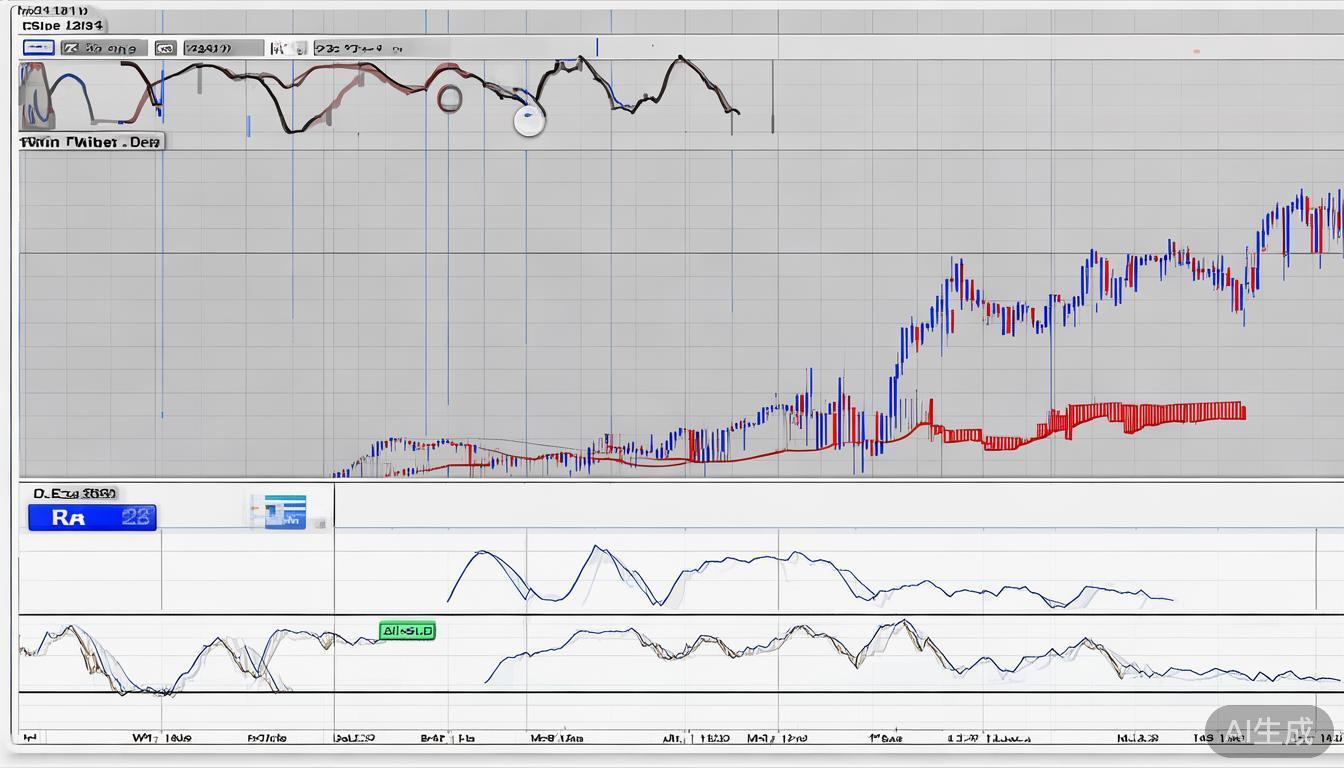Click the small icon left of second toolbar field

click(x=165, y=48)
